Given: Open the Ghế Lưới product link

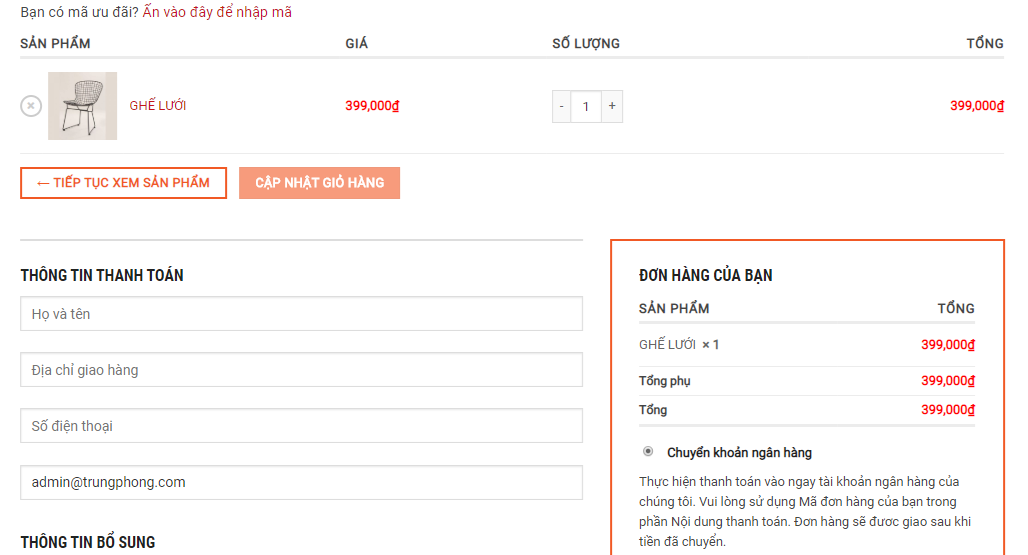Looking at the screenshot, I should [x=158, y=106].
